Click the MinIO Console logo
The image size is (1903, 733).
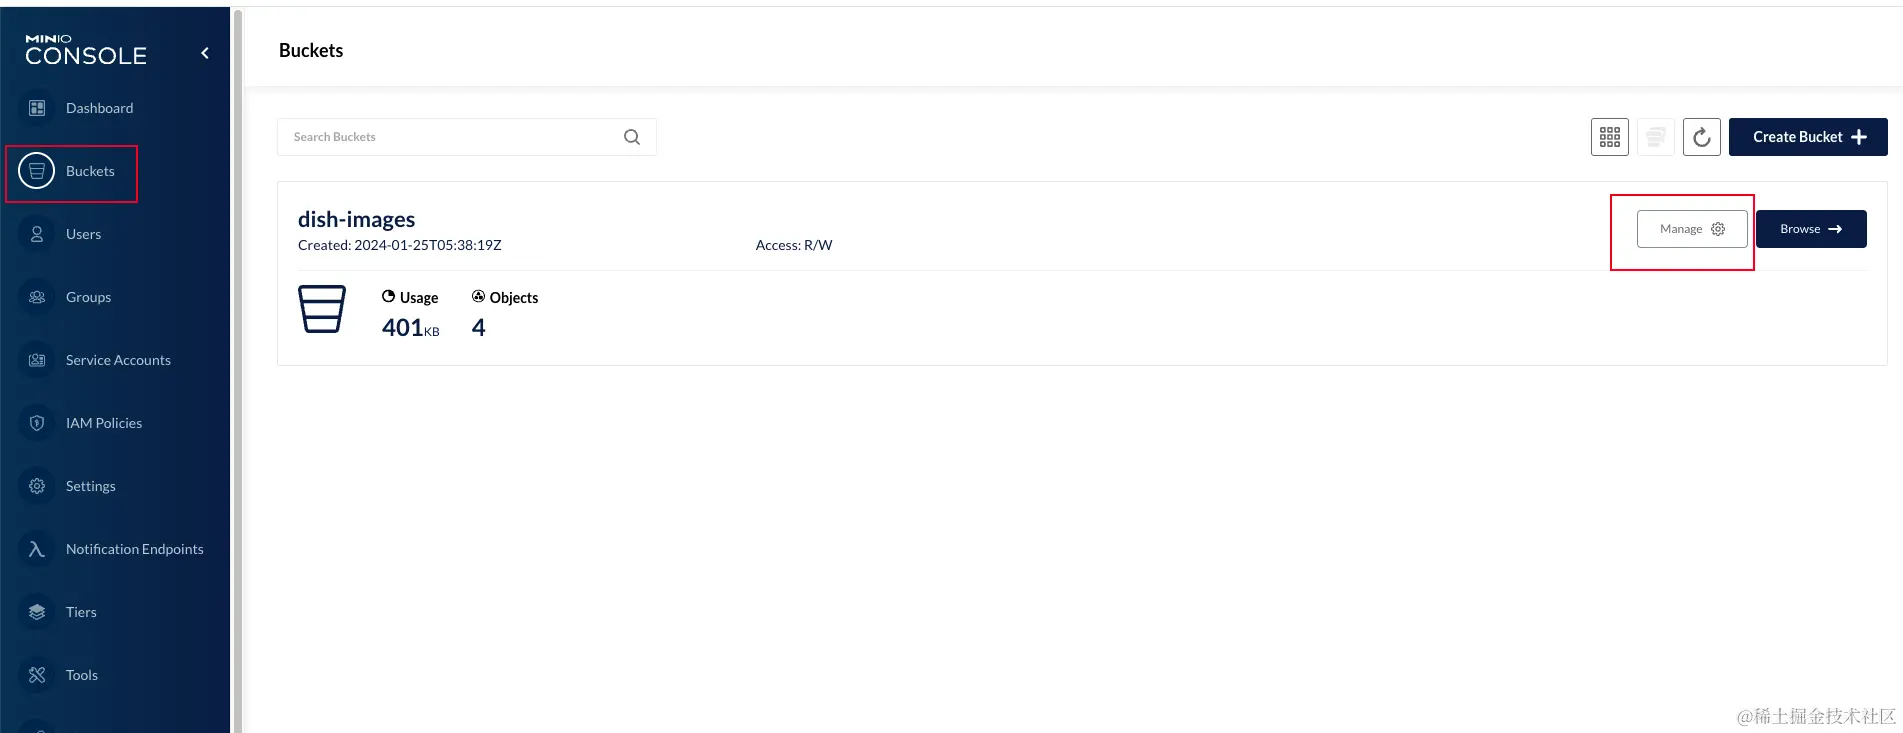point(86,50)
